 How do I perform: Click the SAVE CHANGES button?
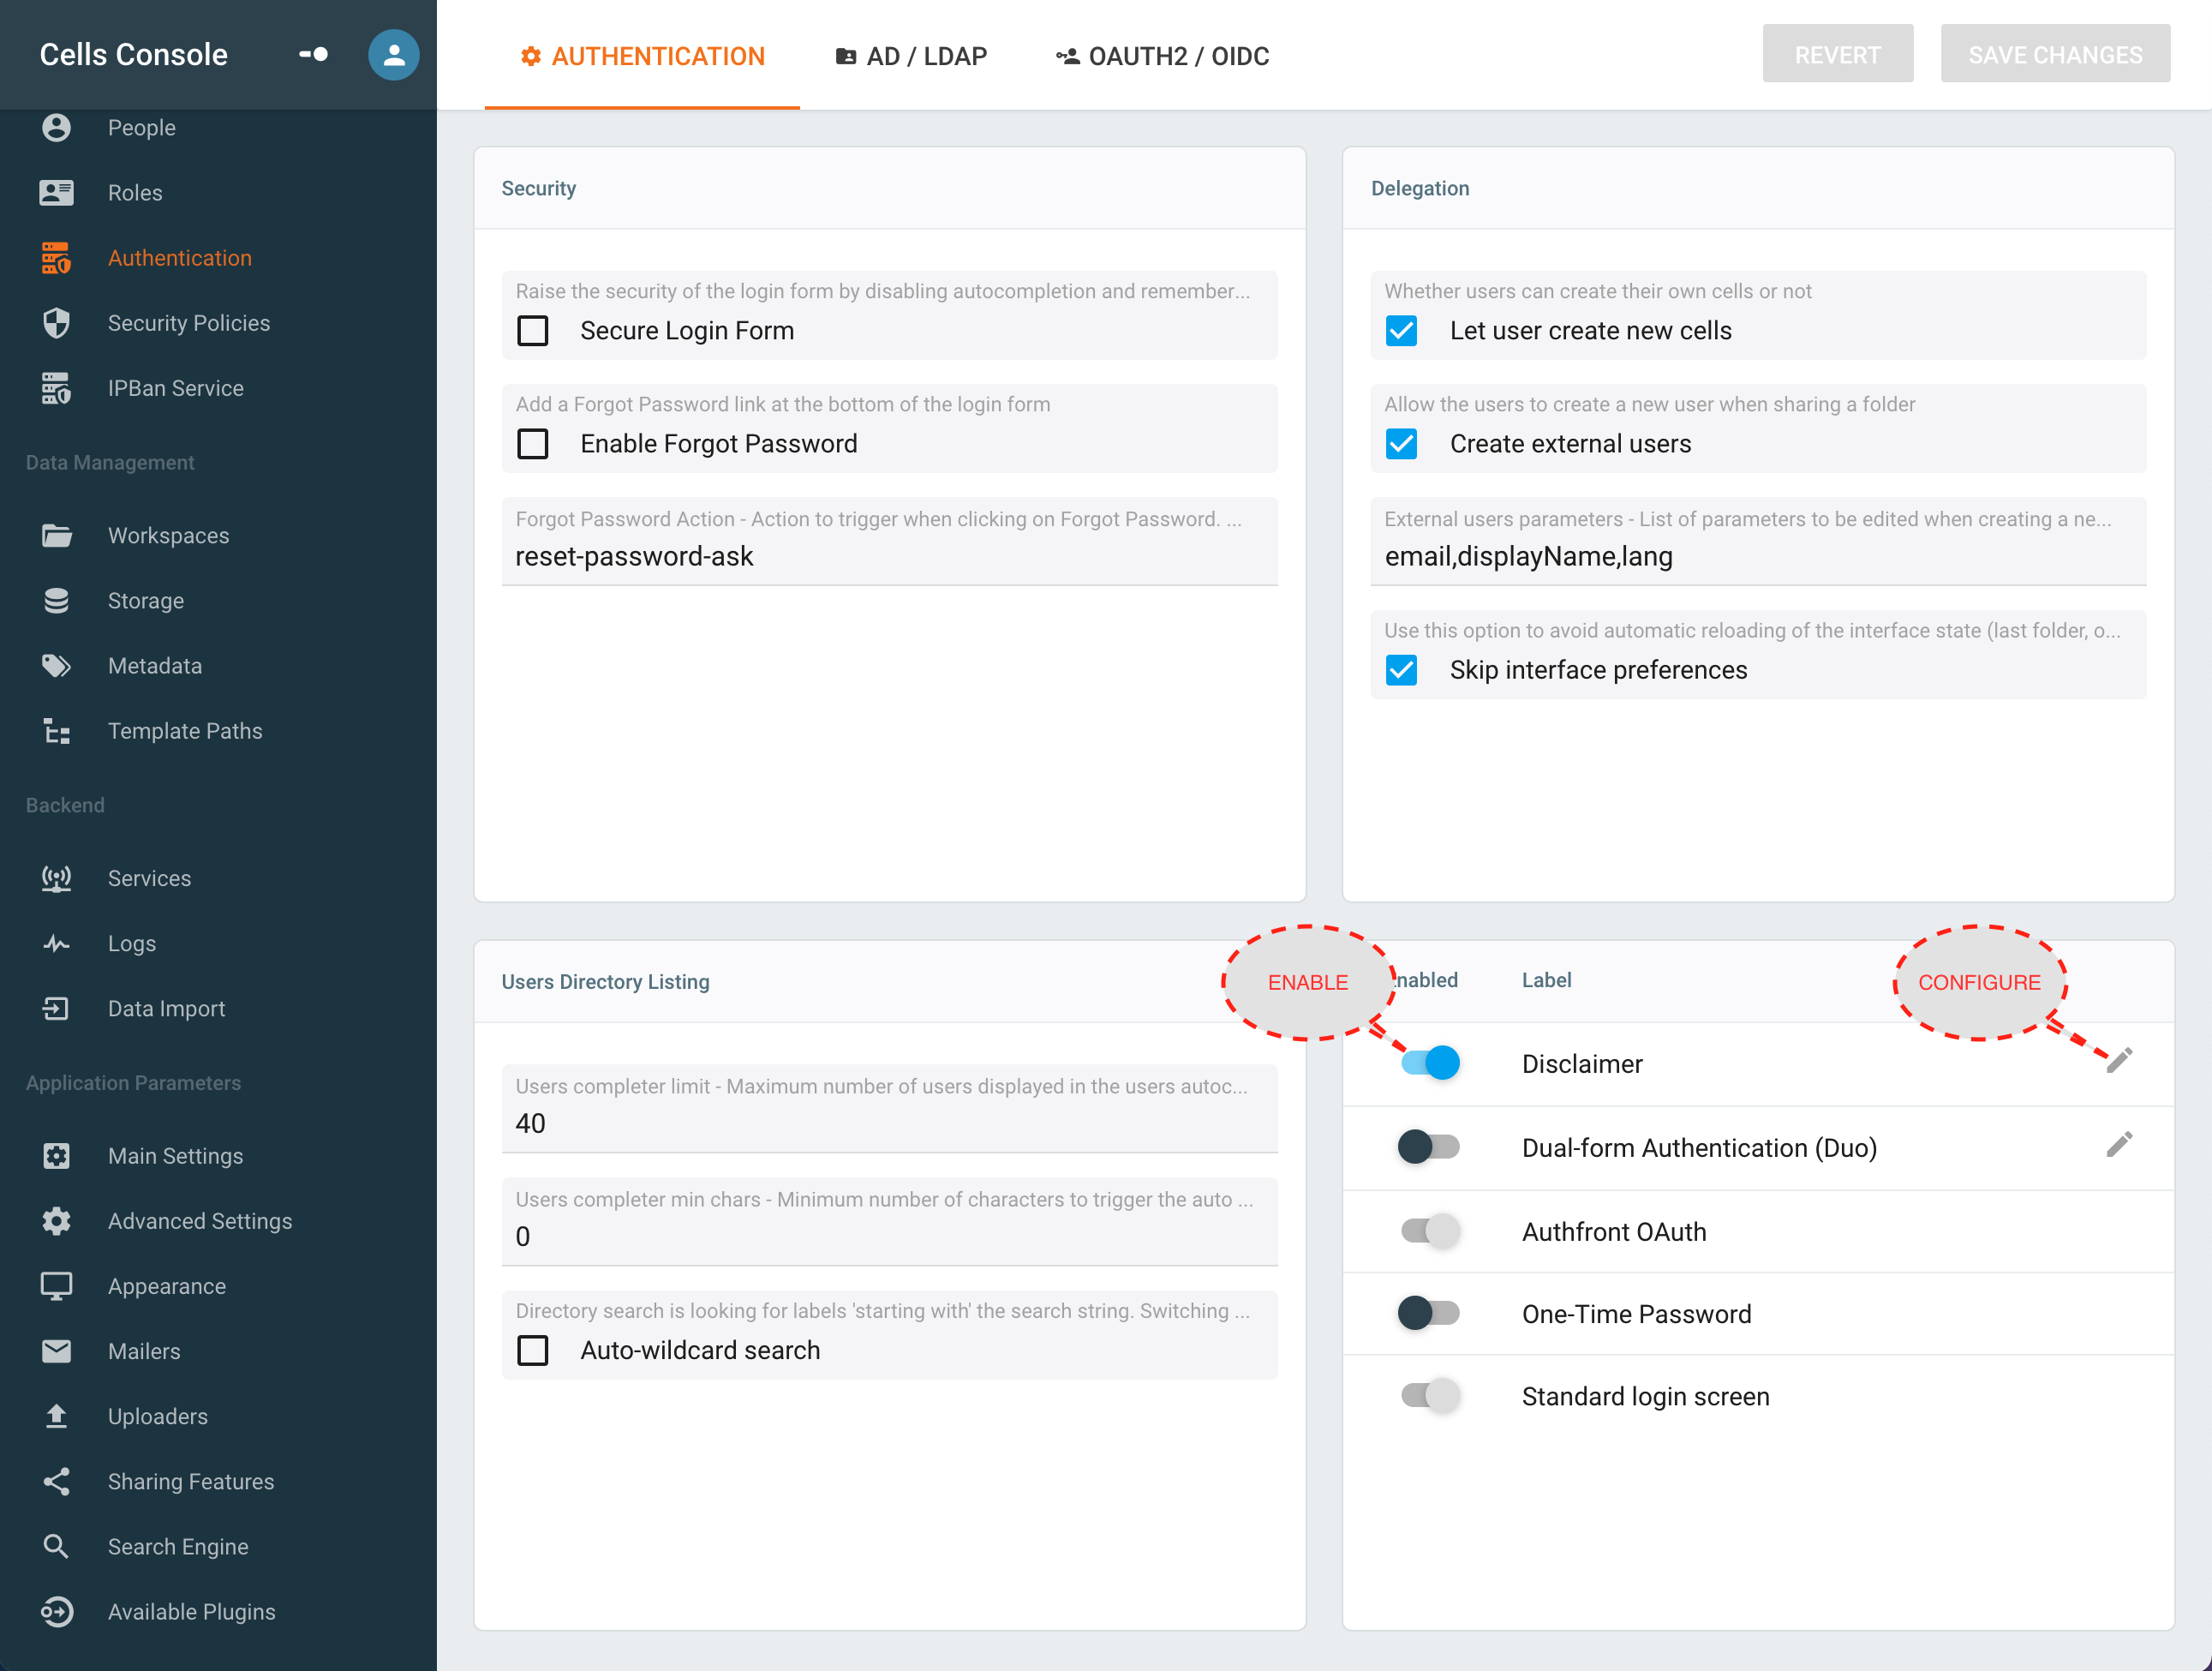pos(2054,54)
